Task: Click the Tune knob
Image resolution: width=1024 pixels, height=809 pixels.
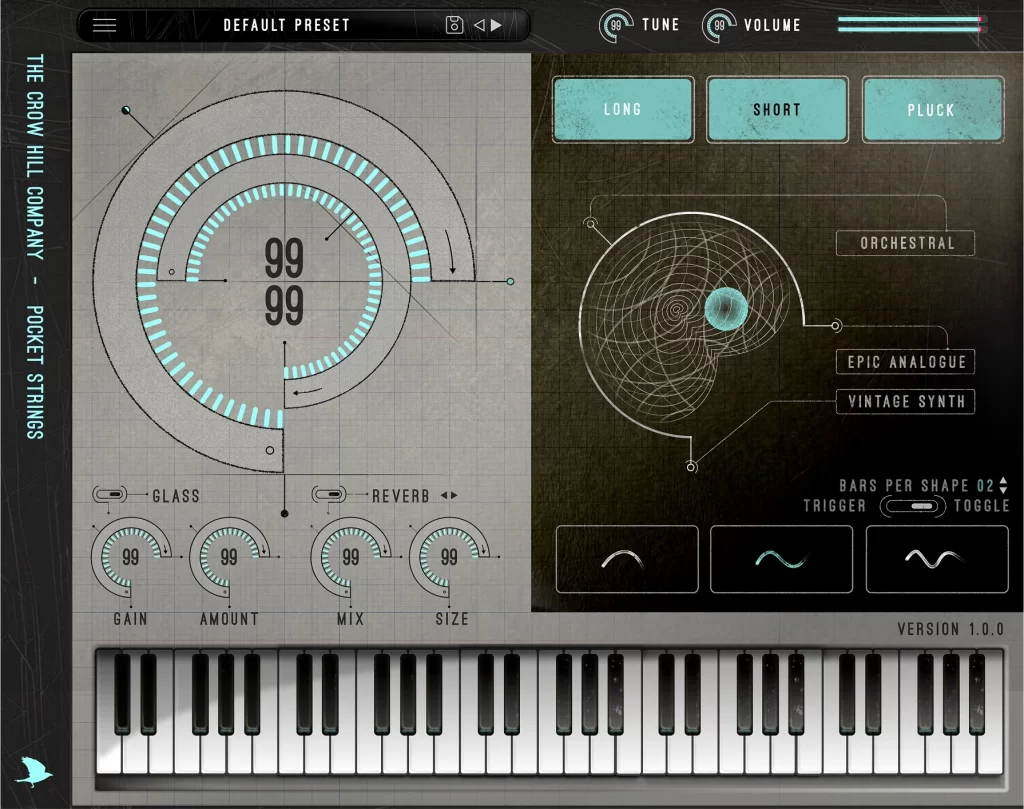Action: click(x=616, y=25)
